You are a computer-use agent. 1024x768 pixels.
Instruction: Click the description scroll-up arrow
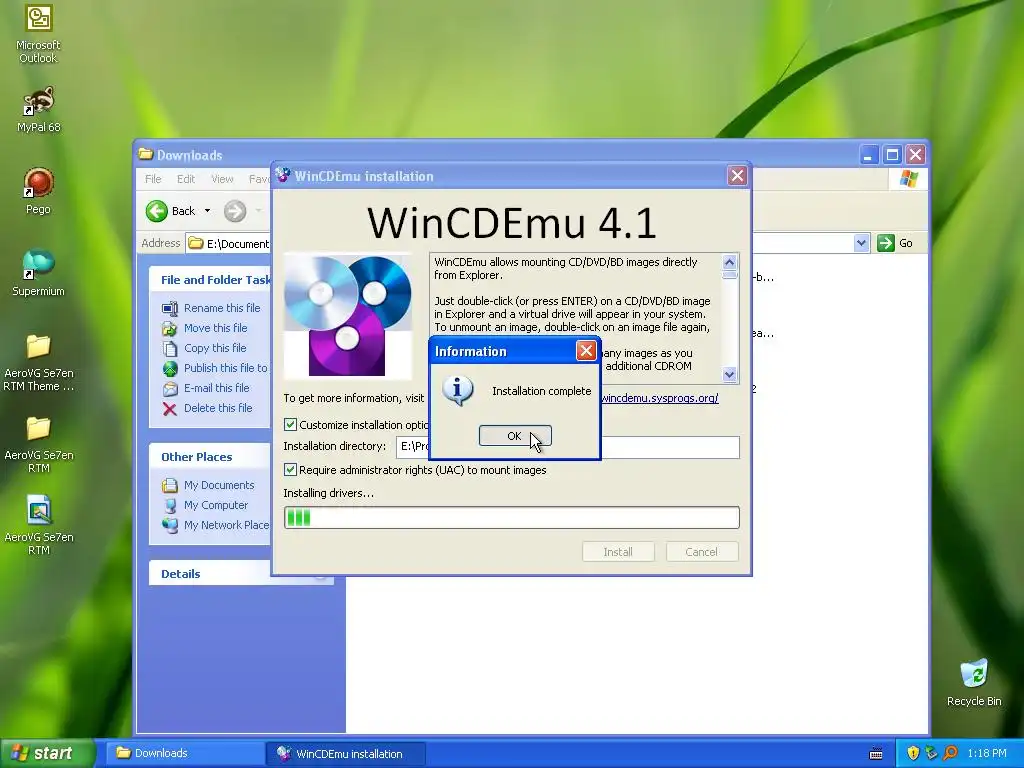coord(729,262)
